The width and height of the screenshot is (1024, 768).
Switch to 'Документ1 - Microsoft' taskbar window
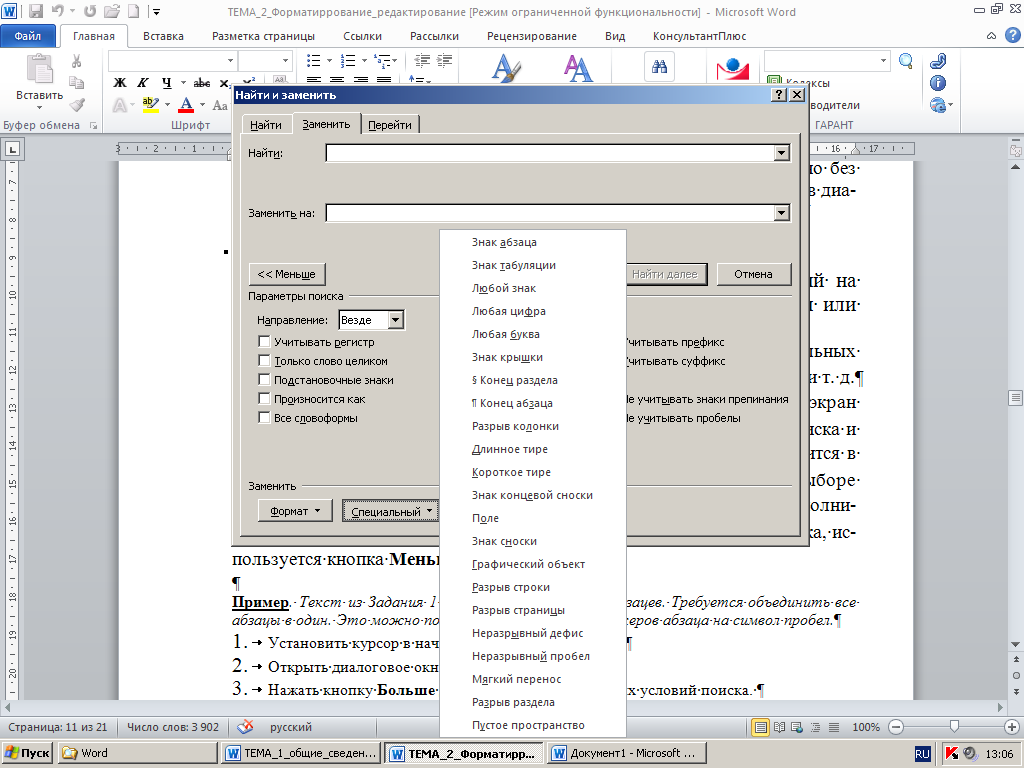click(626, 753)
